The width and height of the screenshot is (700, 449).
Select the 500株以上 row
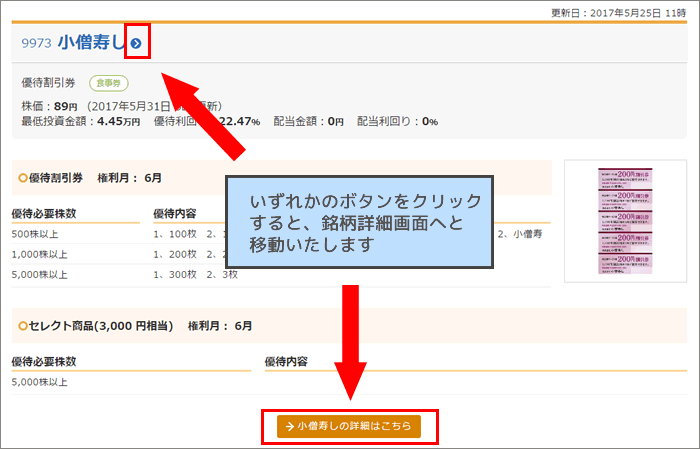pyautogui.click(x=281, y=234)
